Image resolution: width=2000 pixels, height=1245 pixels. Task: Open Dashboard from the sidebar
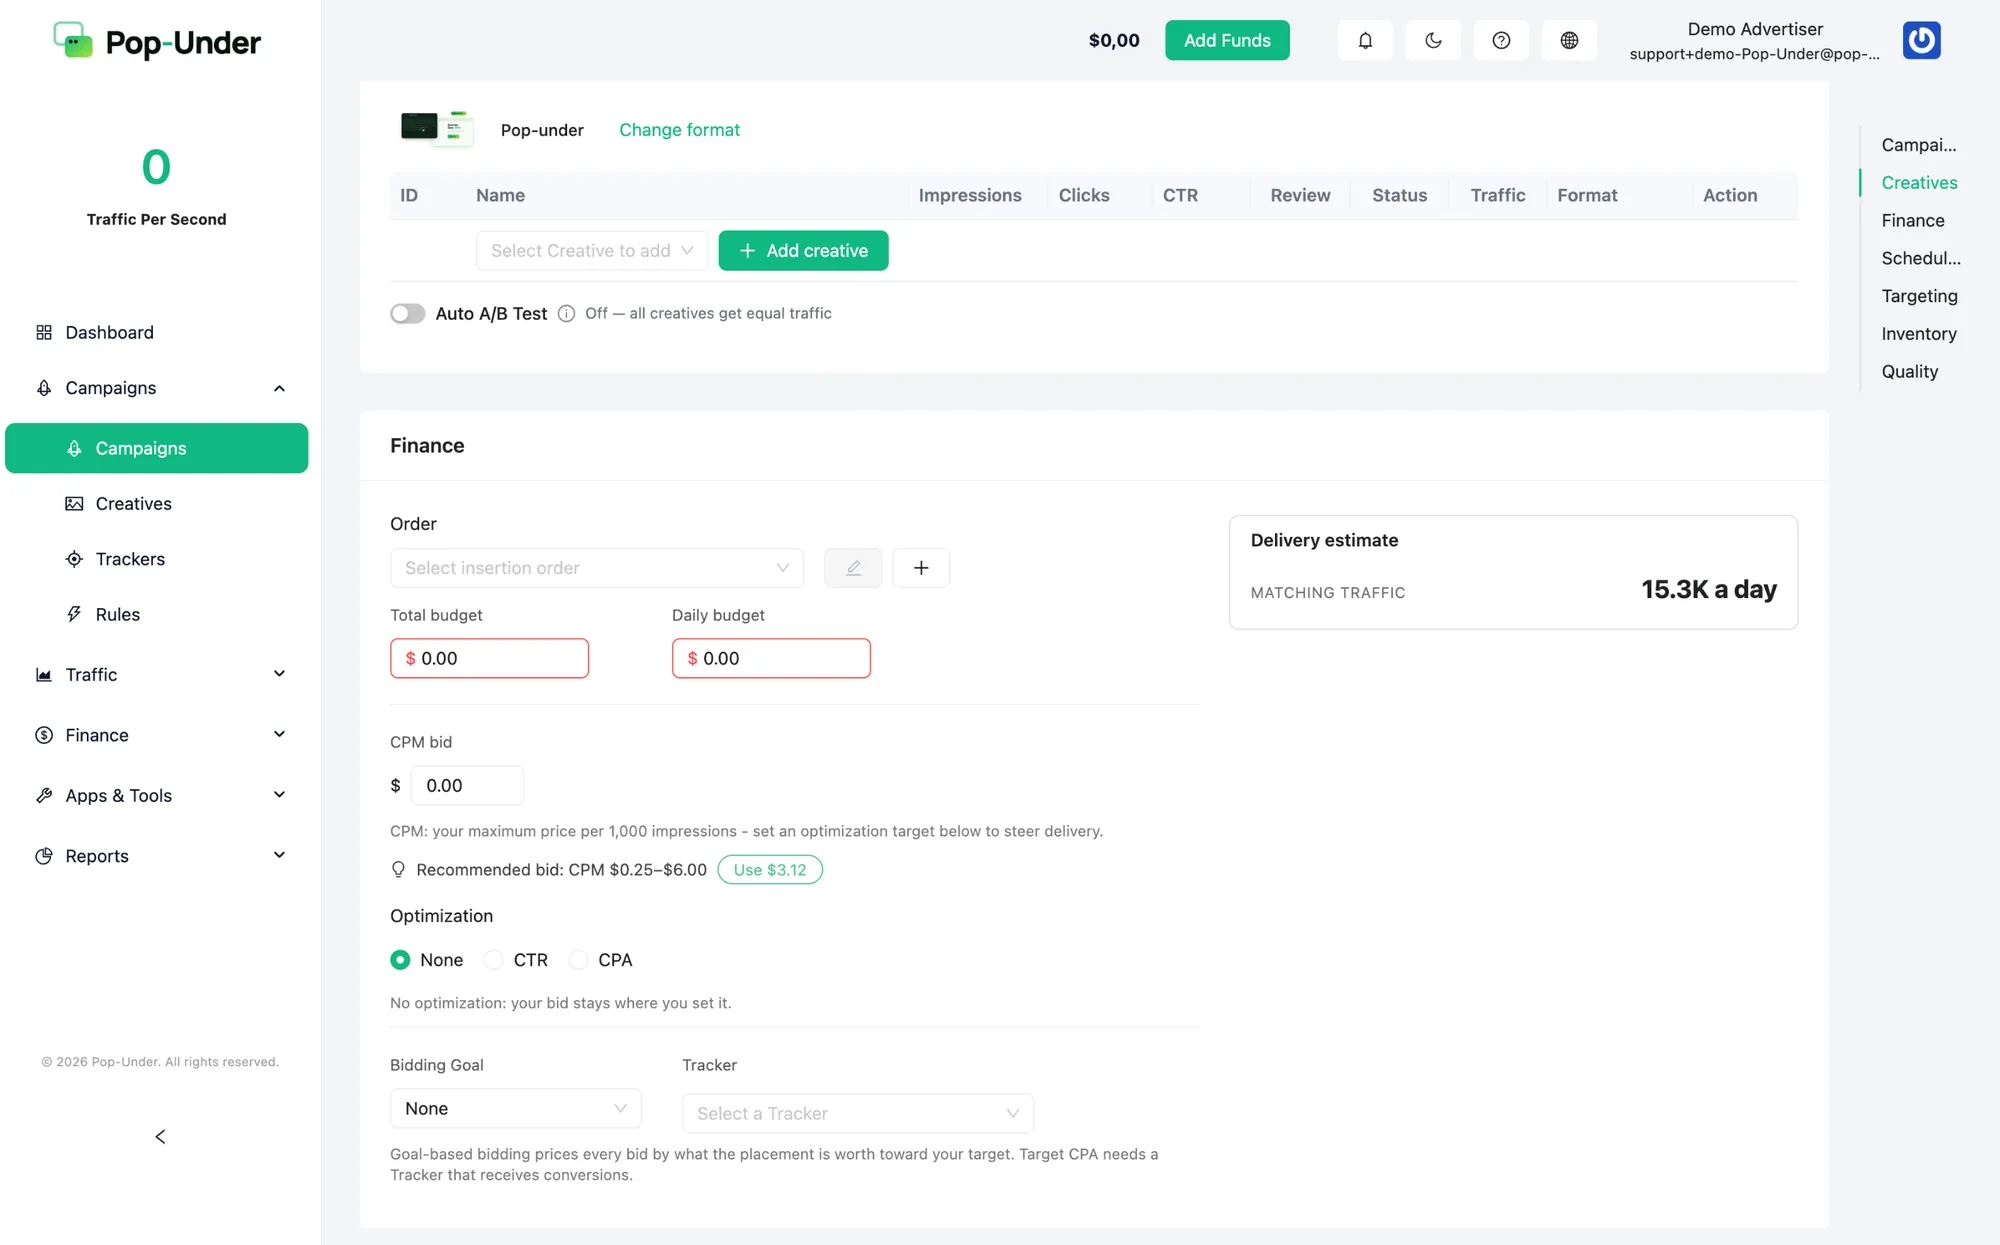pos(157,332)
